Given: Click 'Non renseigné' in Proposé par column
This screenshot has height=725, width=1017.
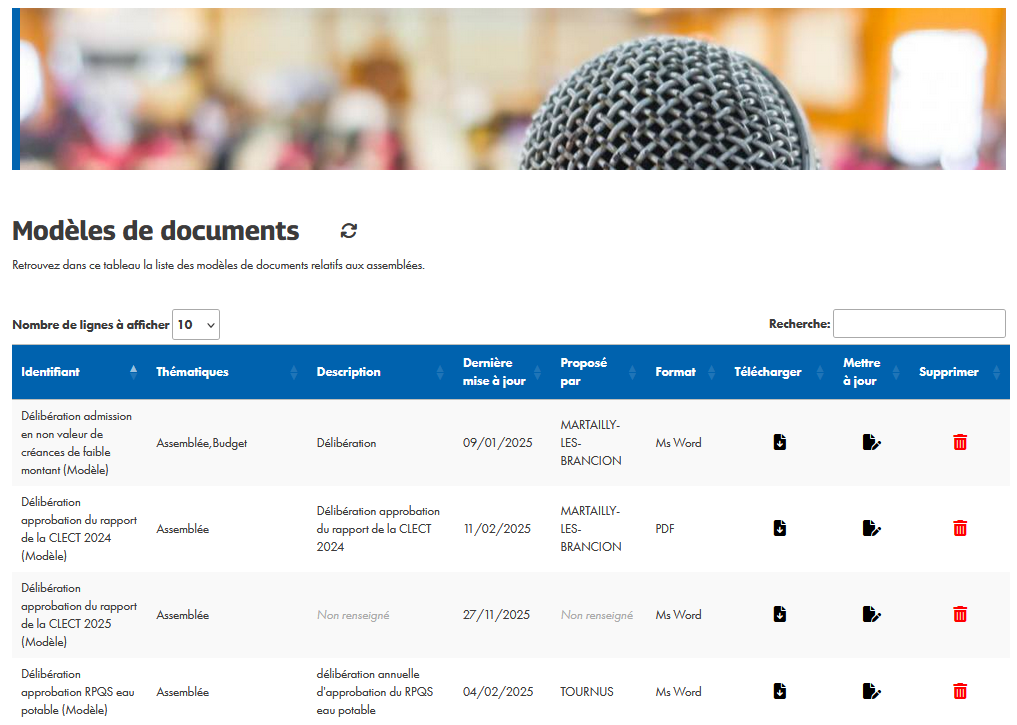Looking at the screenshot, I should (597, 615).
